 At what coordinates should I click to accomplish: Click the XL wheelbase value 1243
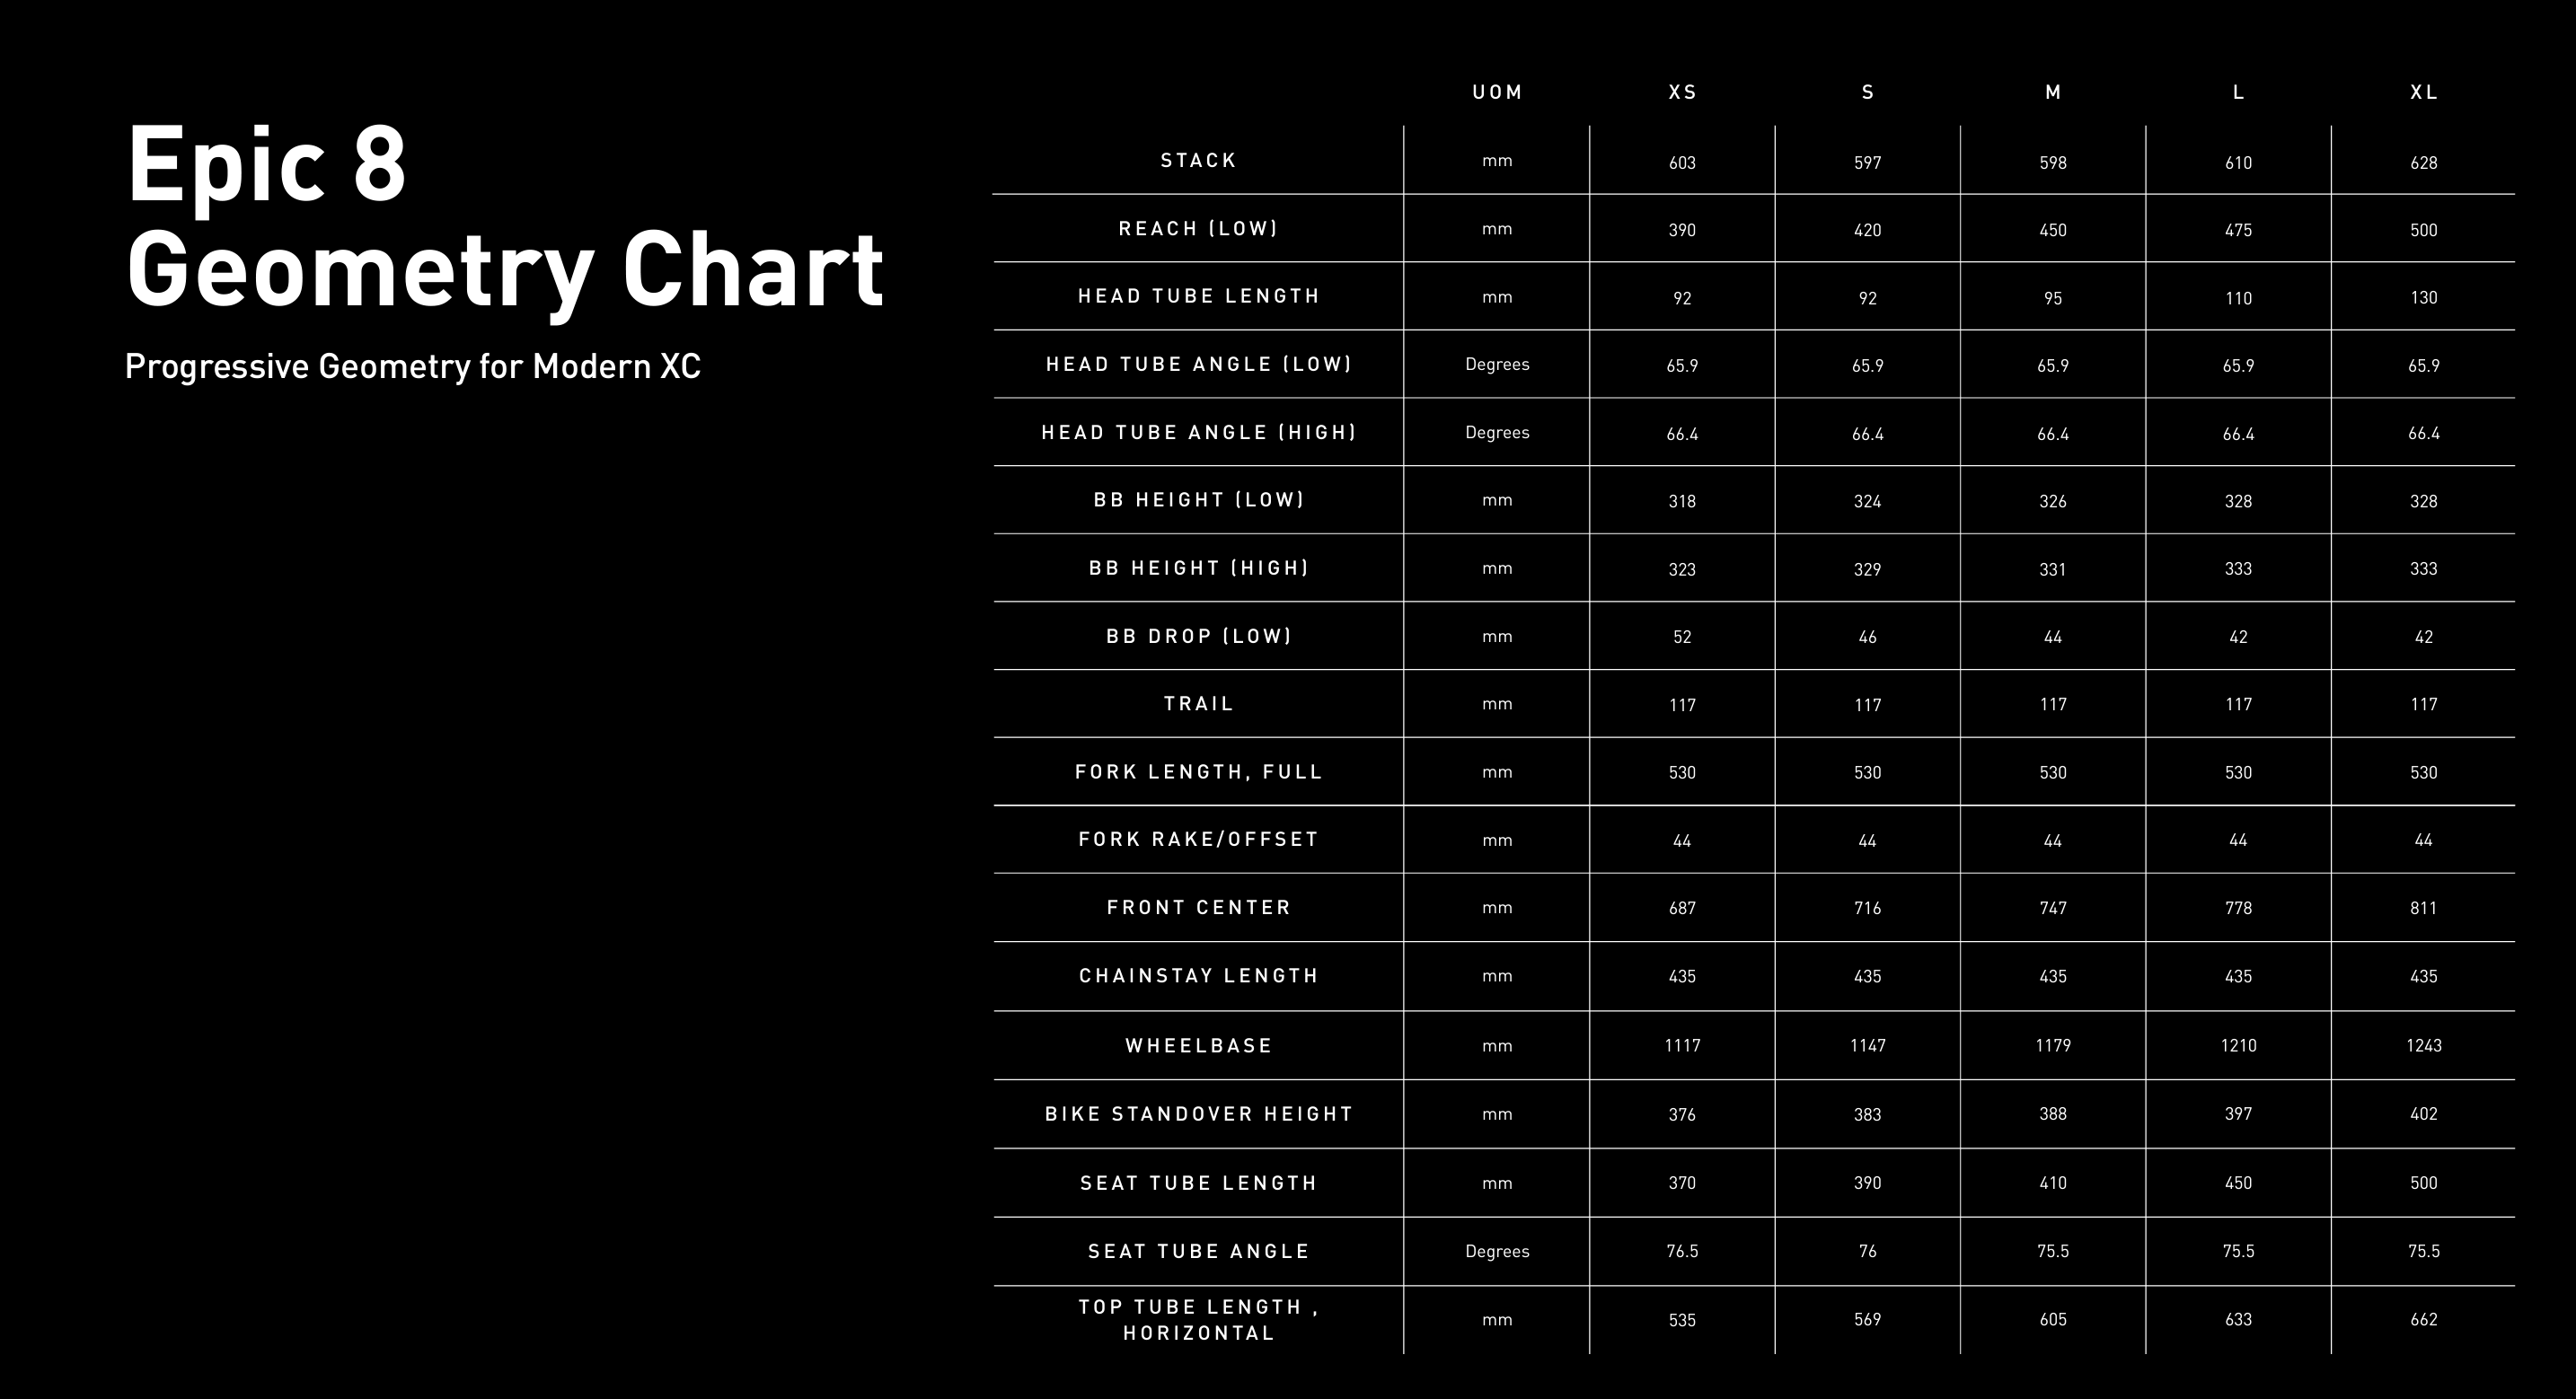pyautogui.click(x=2423, y=1046)
